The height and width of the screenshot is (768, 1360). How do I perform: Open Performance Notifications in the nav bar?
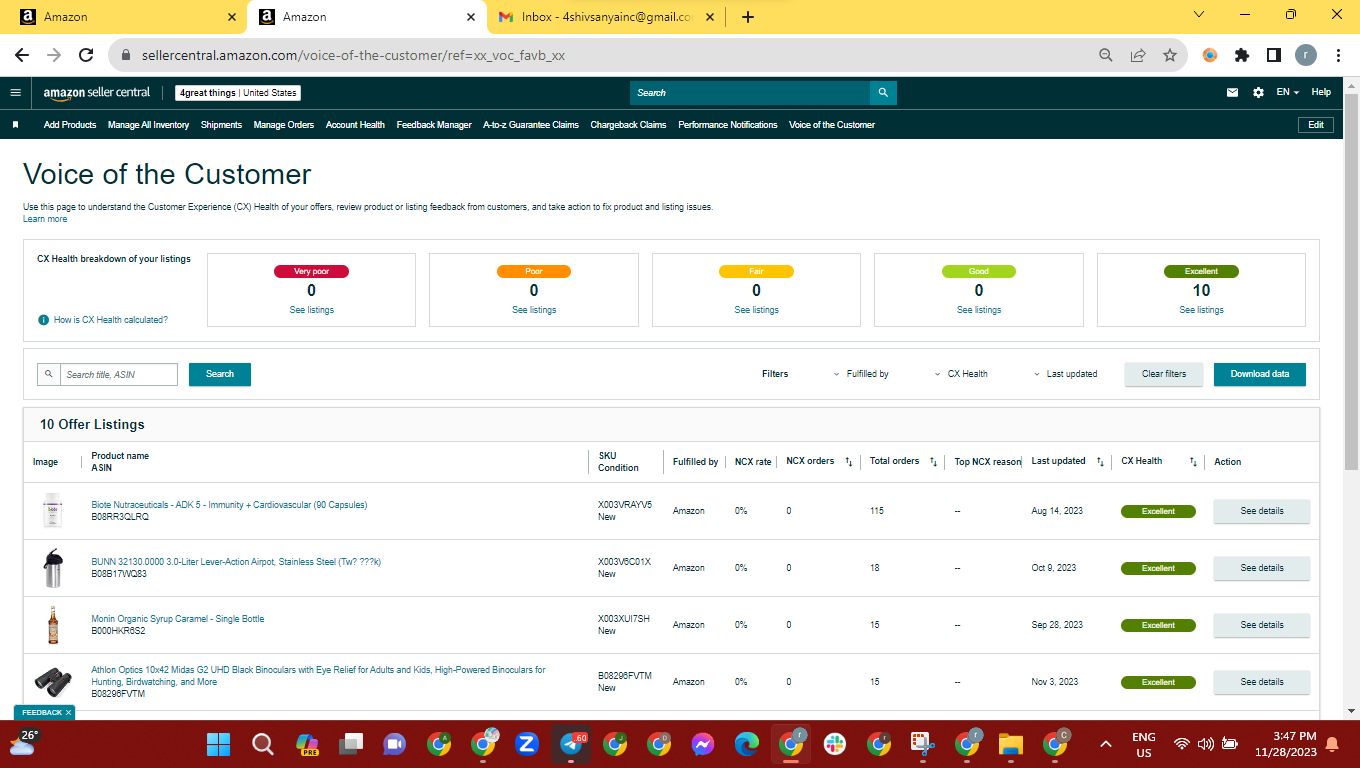728,125
